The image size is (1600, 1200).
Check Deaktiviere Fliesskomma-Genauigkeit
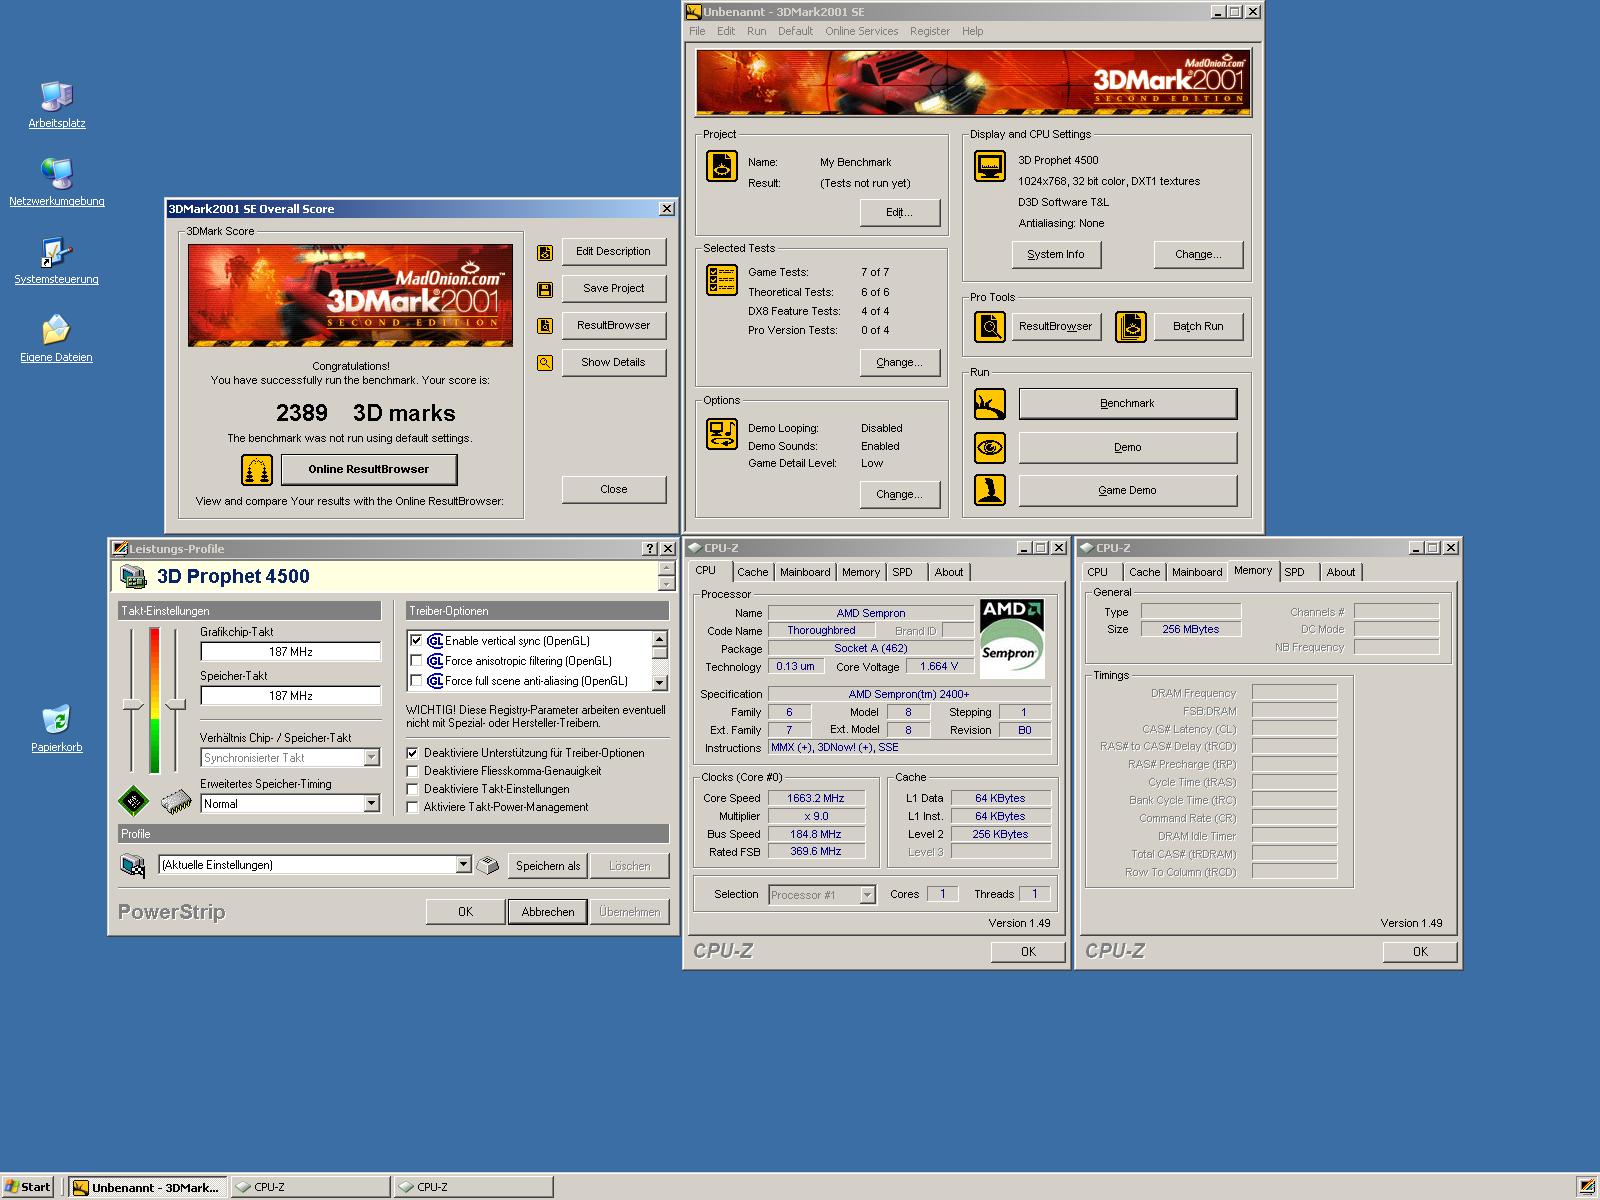click(x=412, y=771)
